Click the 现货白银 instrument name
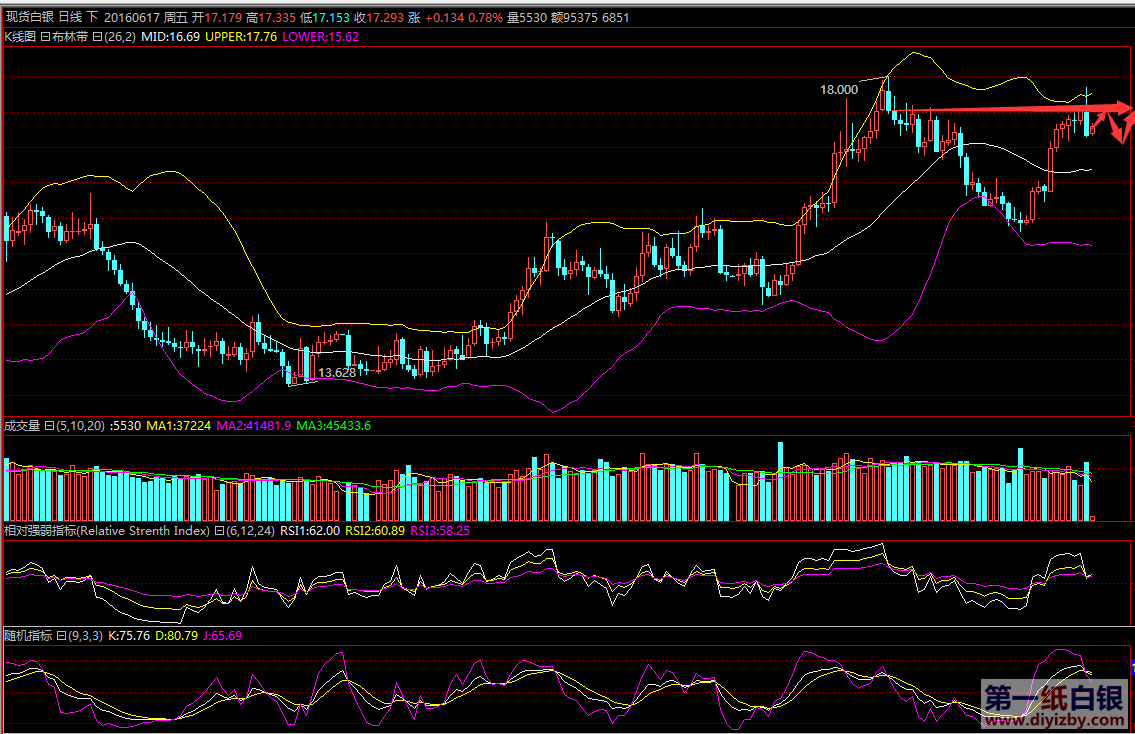1135x734 pixels. pos(29,18)
